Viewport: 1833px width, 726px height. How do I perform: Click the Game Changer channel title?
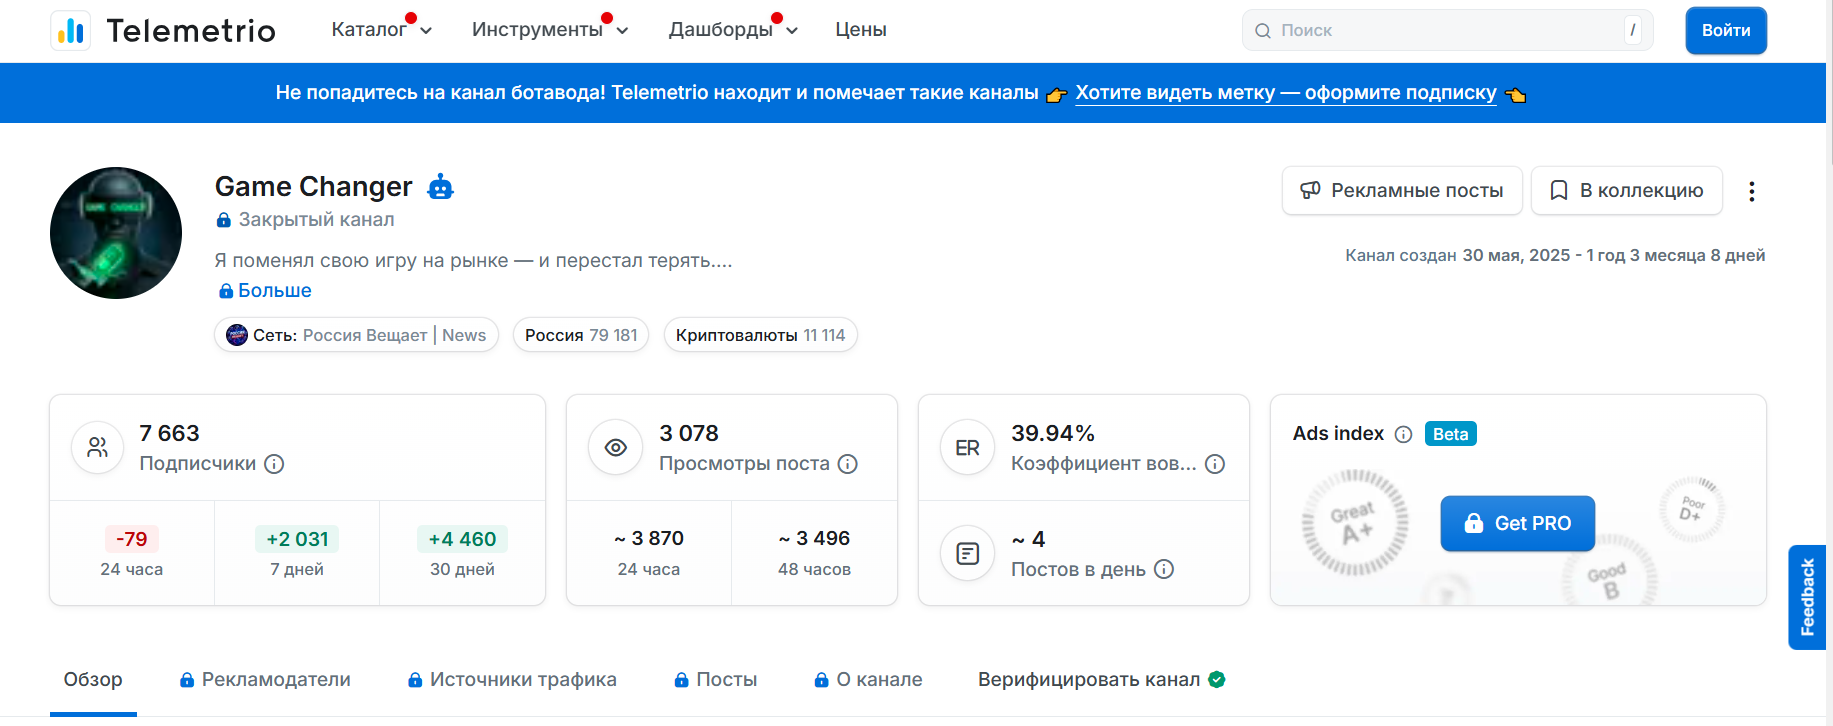(x=313, y=187)
